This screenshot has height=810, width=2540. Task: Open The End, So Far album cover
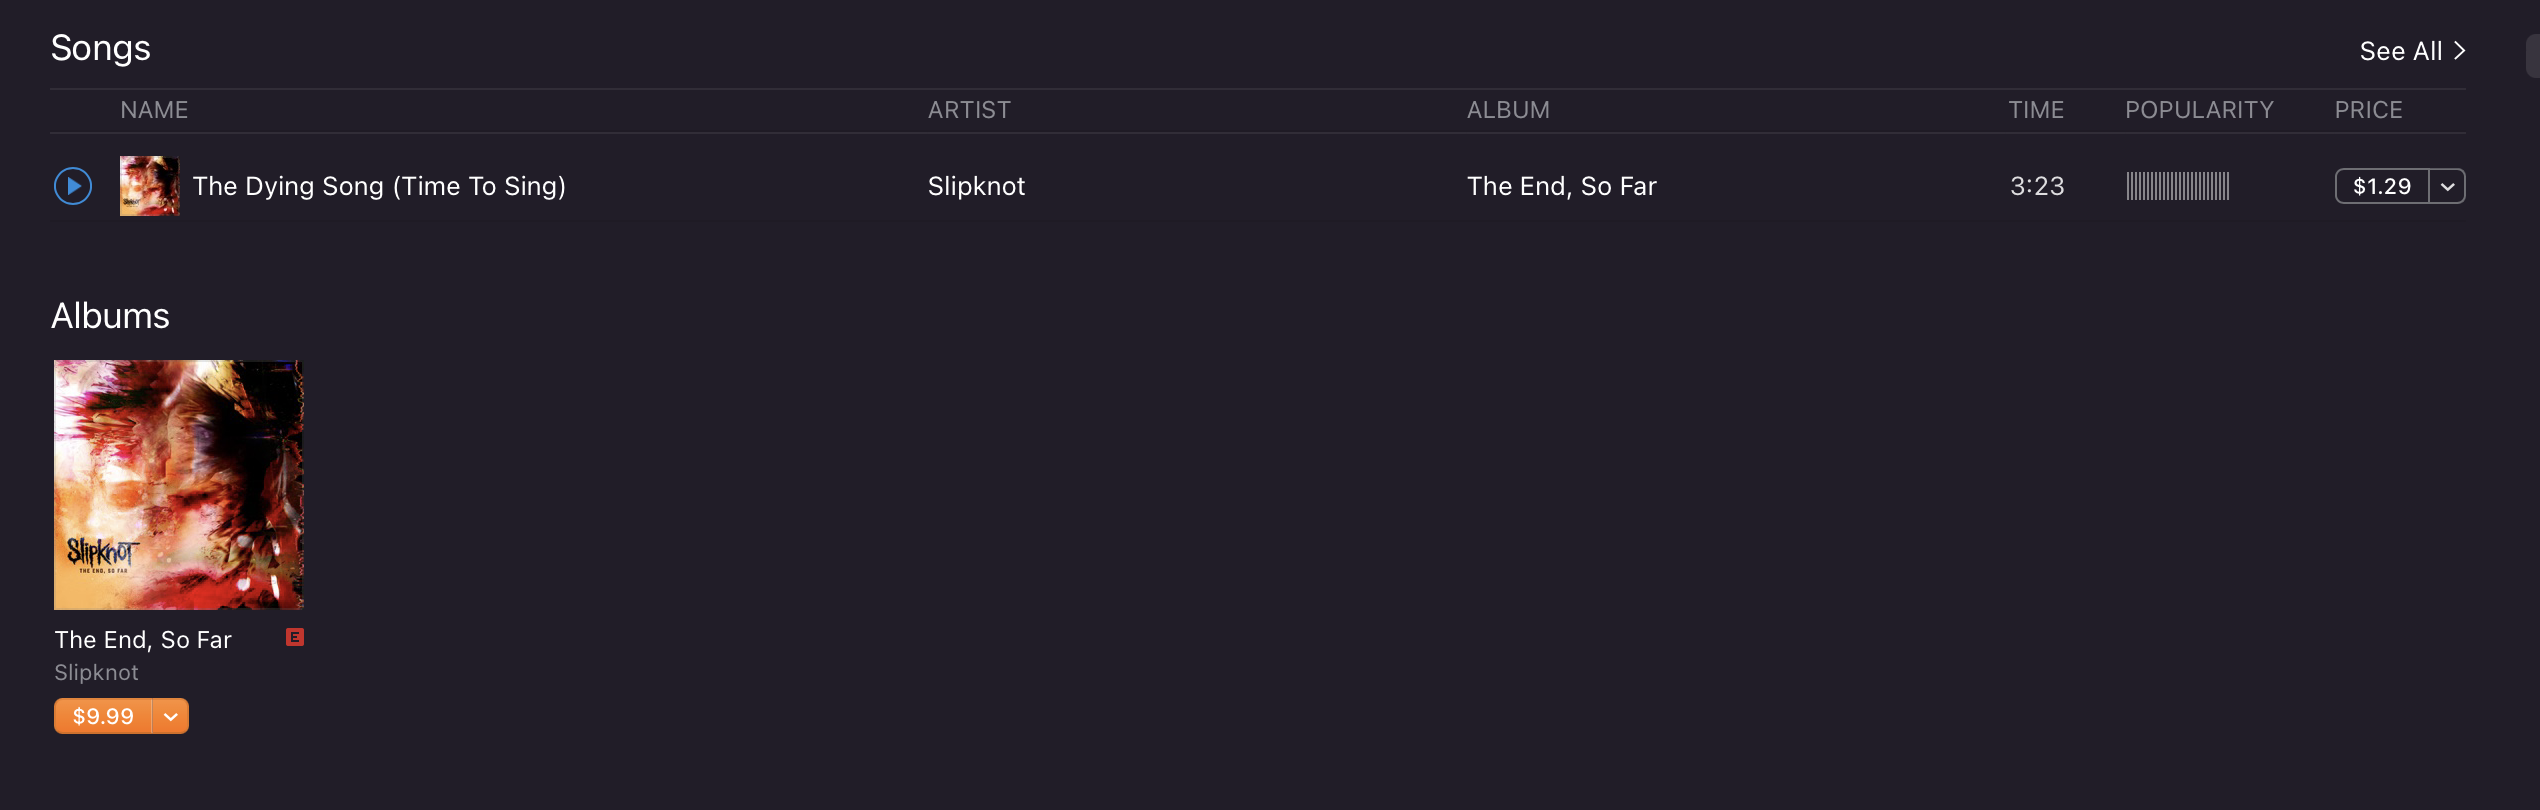point(179,485)
